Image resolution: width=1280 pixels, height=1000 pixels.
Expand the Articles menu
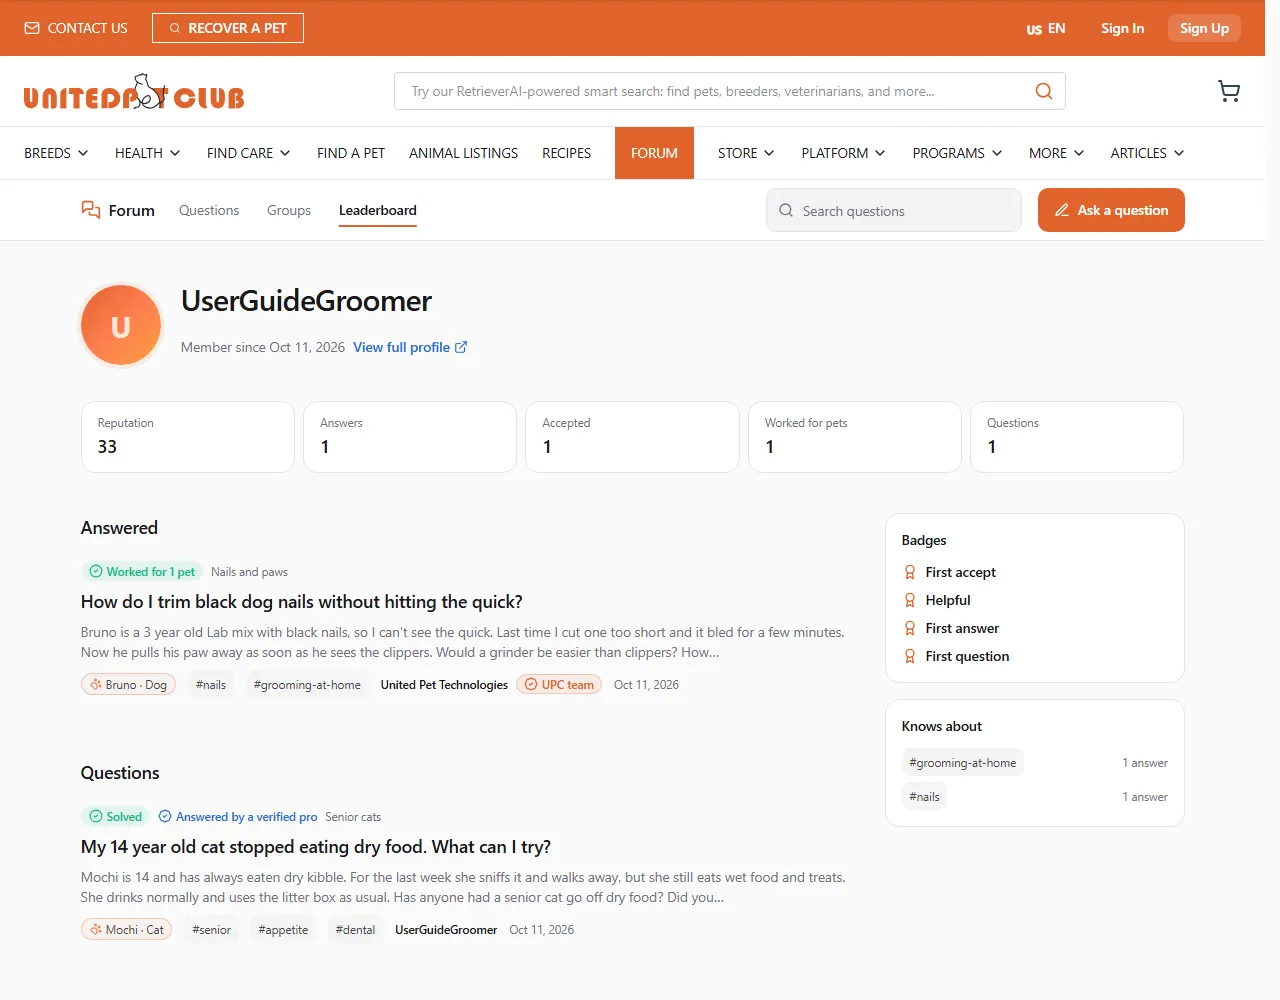point(1147,153)
